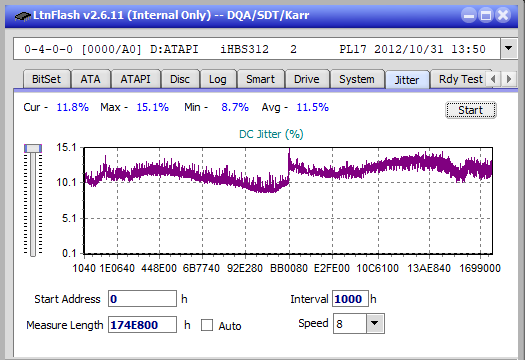
Task: Open the drive selection dropdown arrow
Action: click(509, 49)
